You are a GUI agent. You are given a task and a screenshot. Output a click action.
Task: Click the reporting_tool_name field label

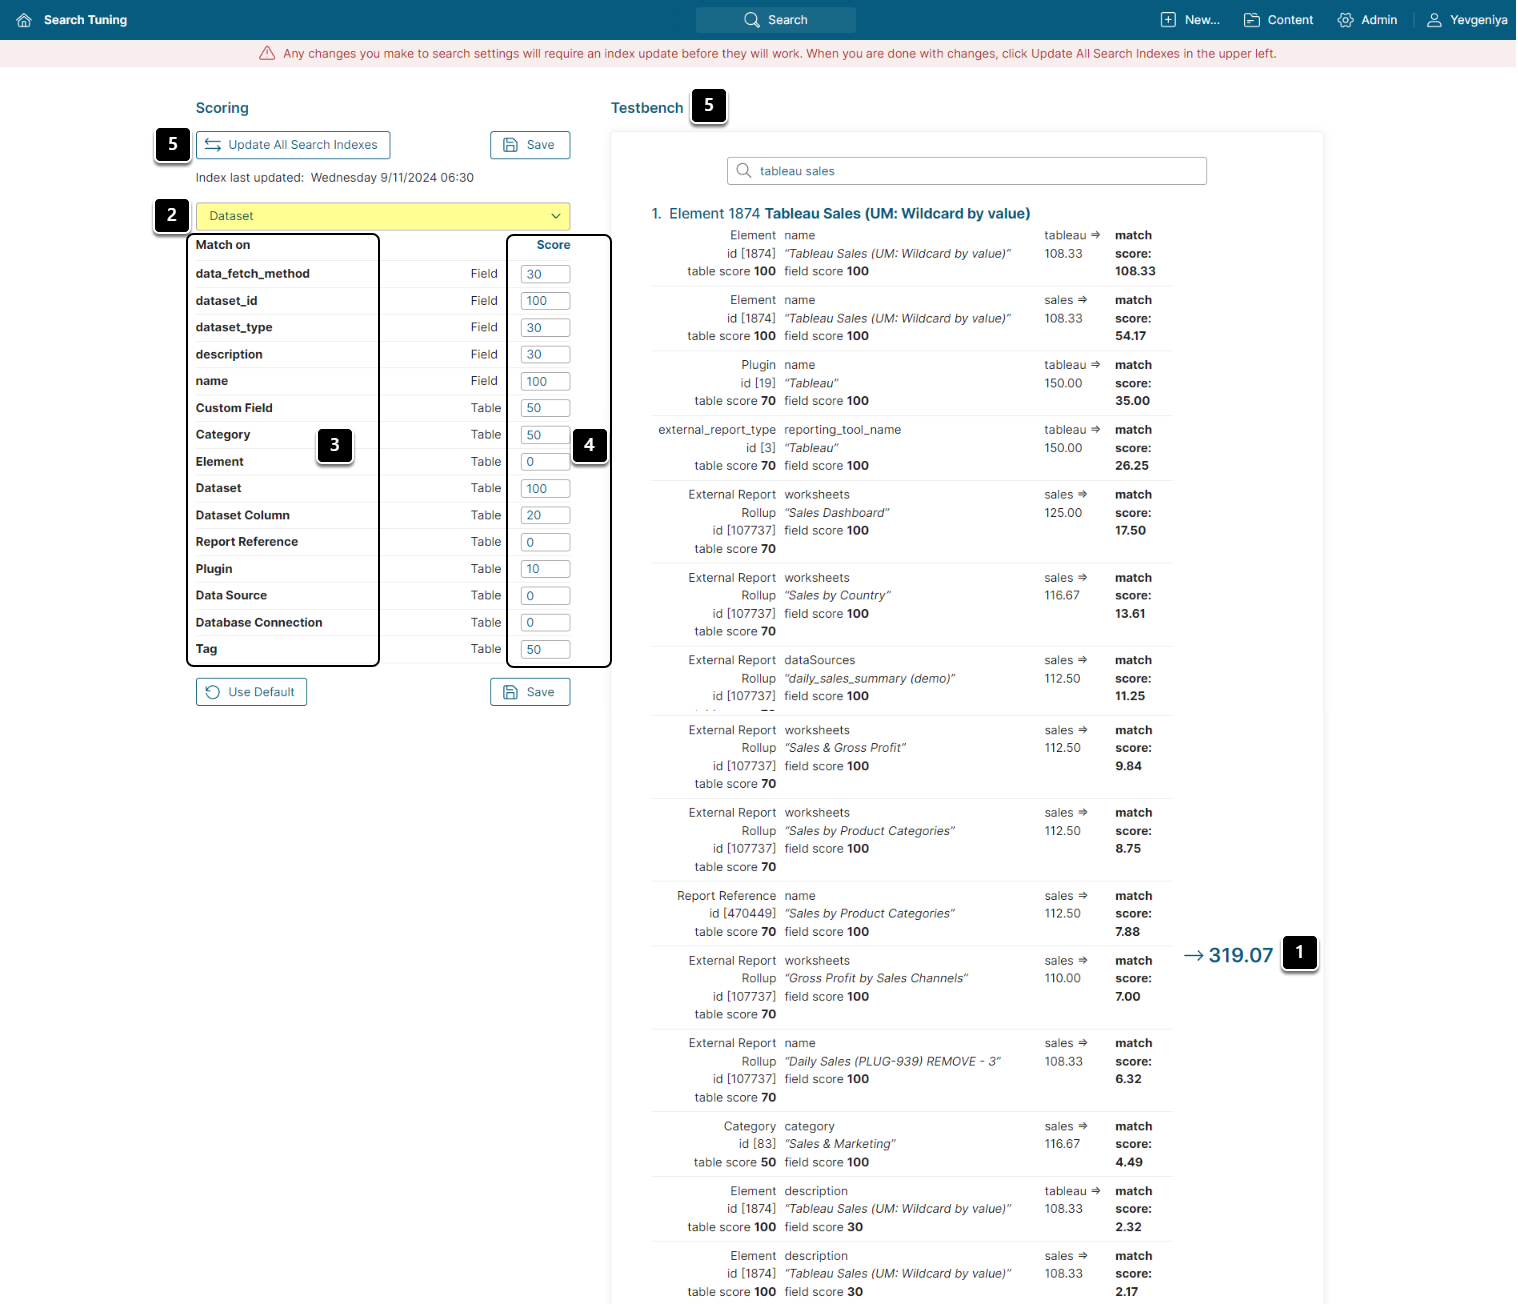[843, 430]
